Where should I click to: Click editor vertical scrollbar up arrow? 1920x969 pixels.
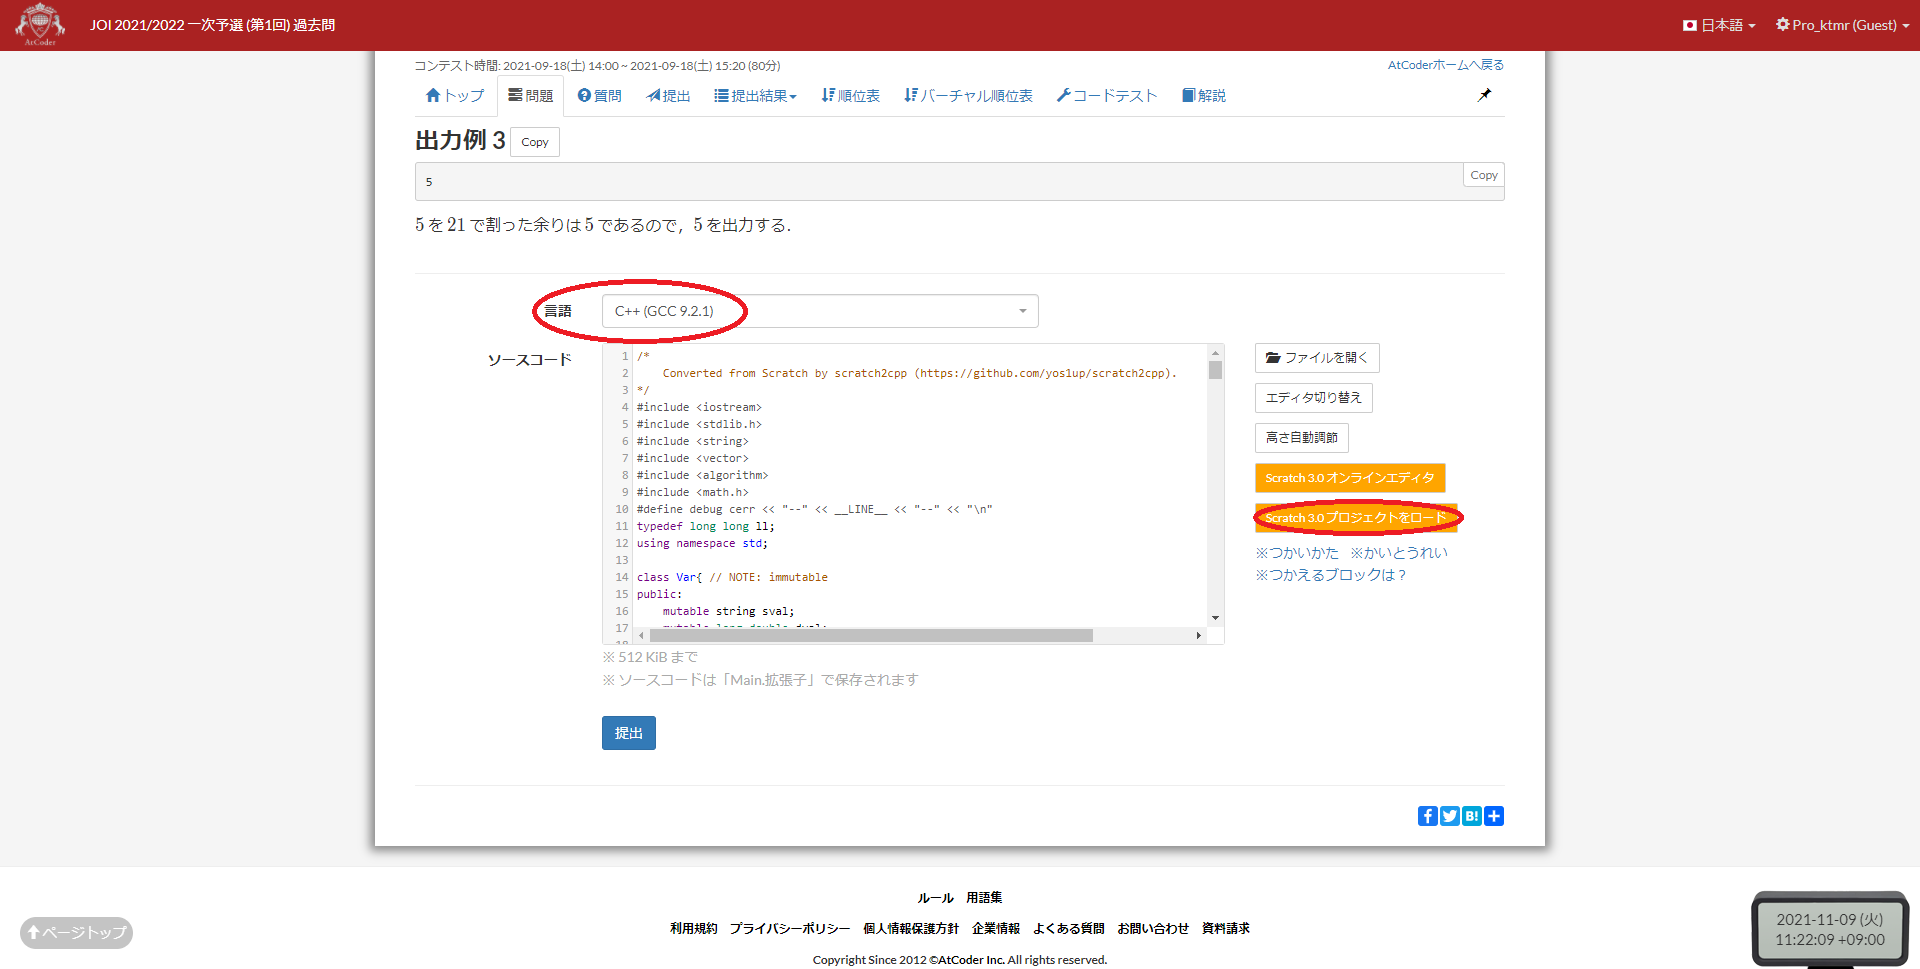coord(1215,352)
